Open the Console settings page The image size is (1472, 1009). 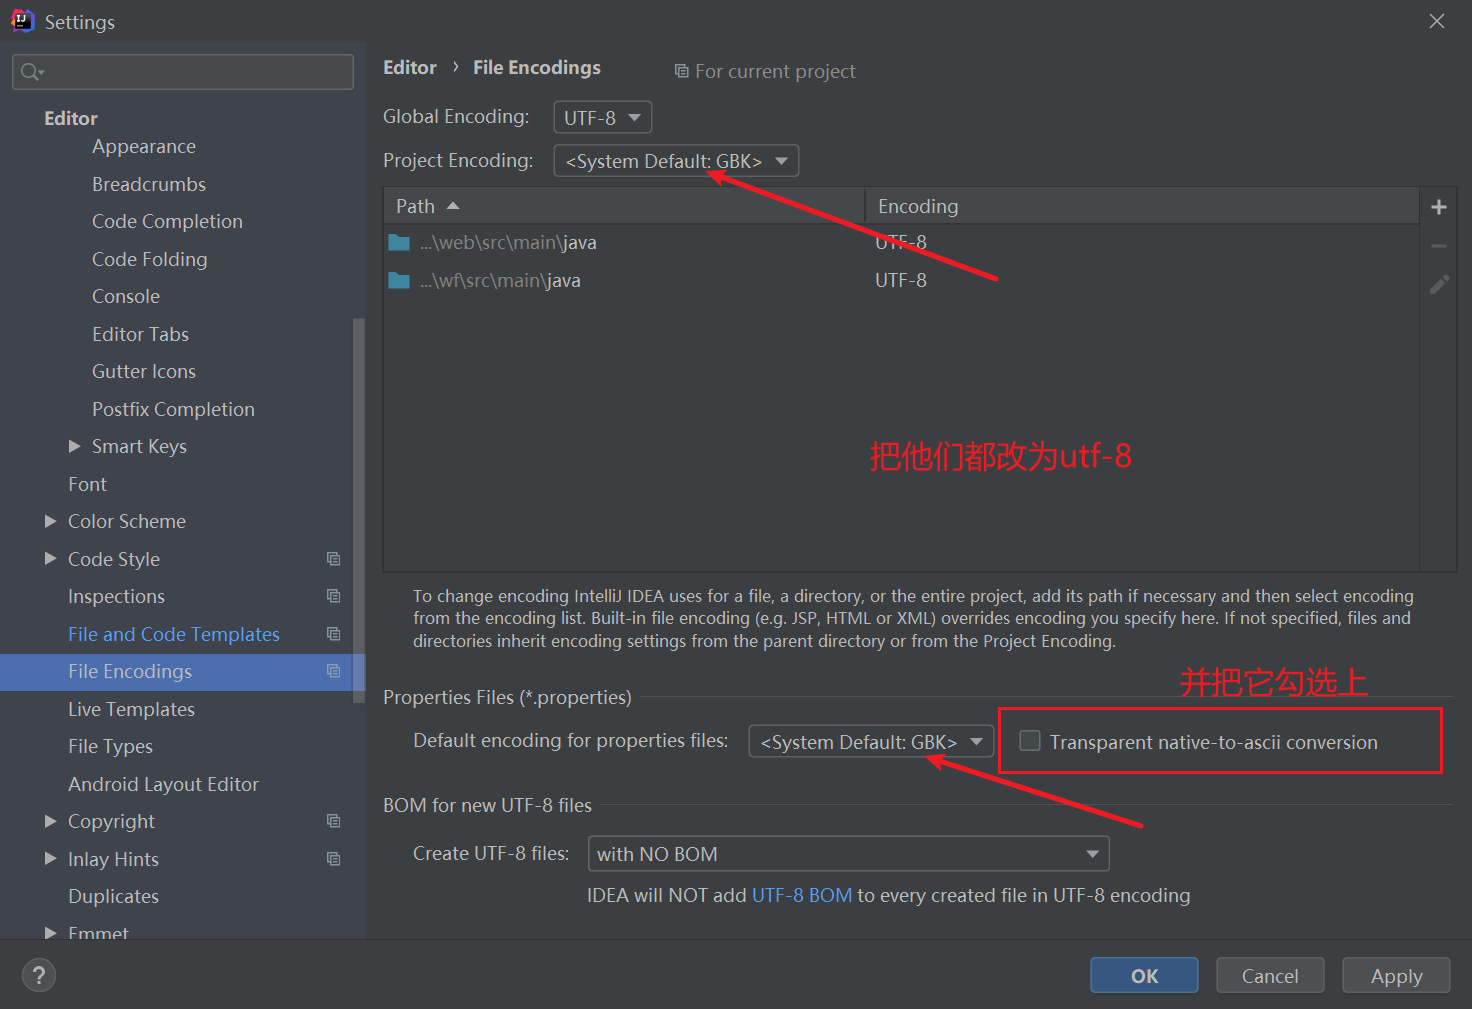[126, 296]
